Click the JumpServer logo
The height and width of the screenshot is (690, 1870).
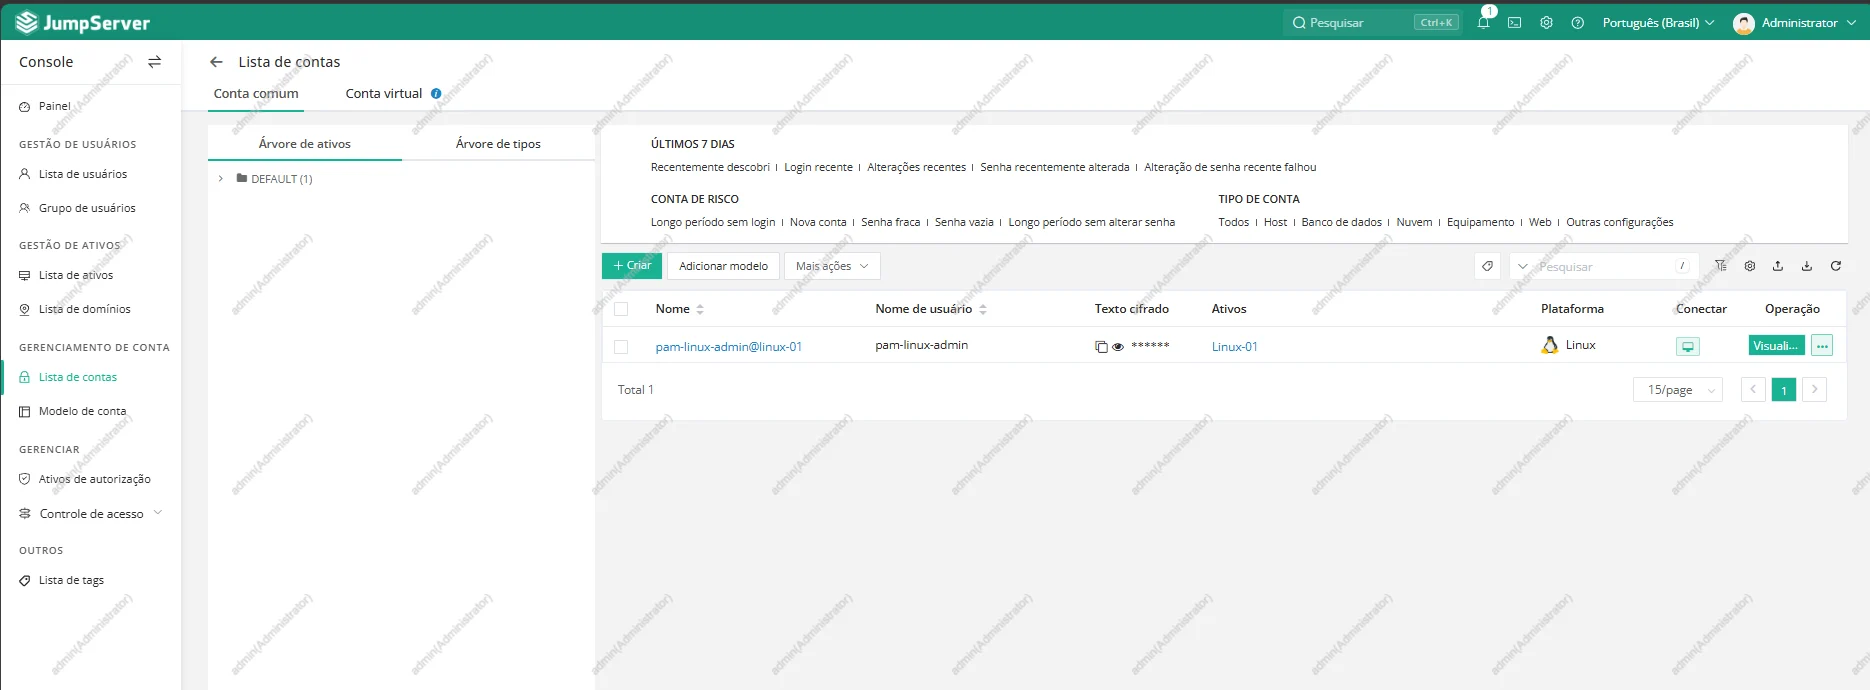tap(83, 22)
